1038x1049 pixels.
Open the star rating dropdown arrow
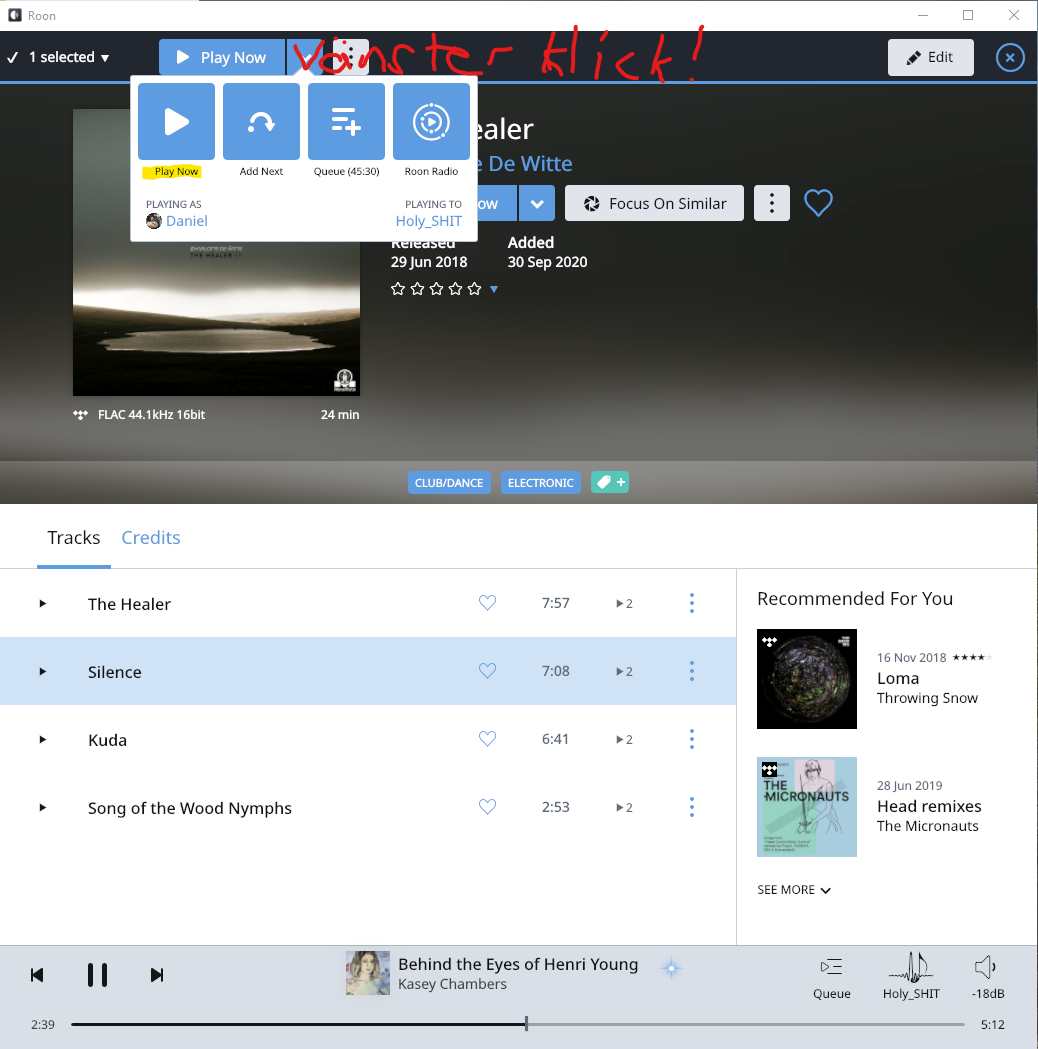tap(494, 289)
